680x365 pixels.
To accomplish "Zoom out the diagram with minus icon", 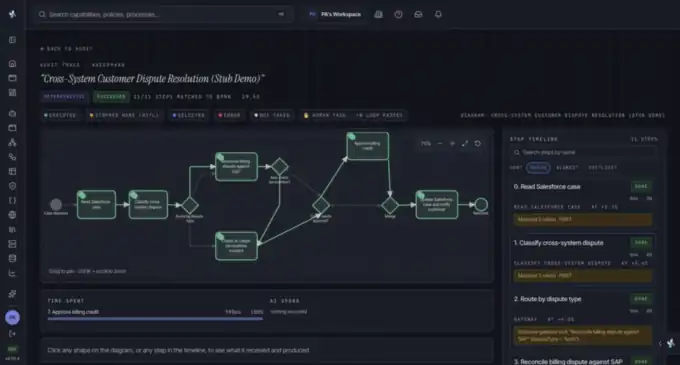I will [440, 143].
